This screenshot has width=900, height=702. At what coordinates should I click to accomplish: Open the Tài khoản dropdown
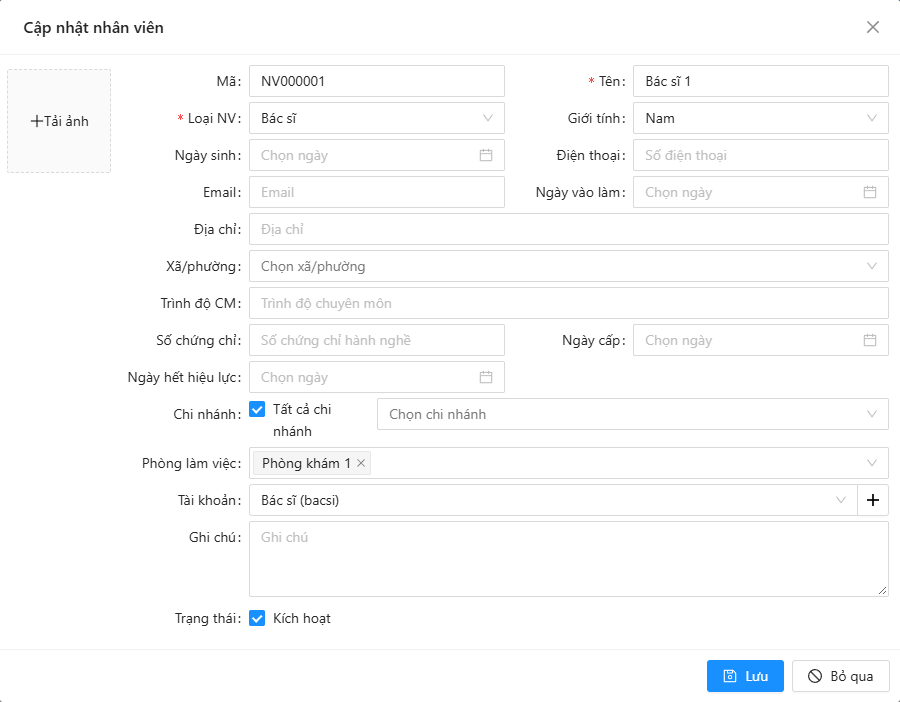pos(553,500)
